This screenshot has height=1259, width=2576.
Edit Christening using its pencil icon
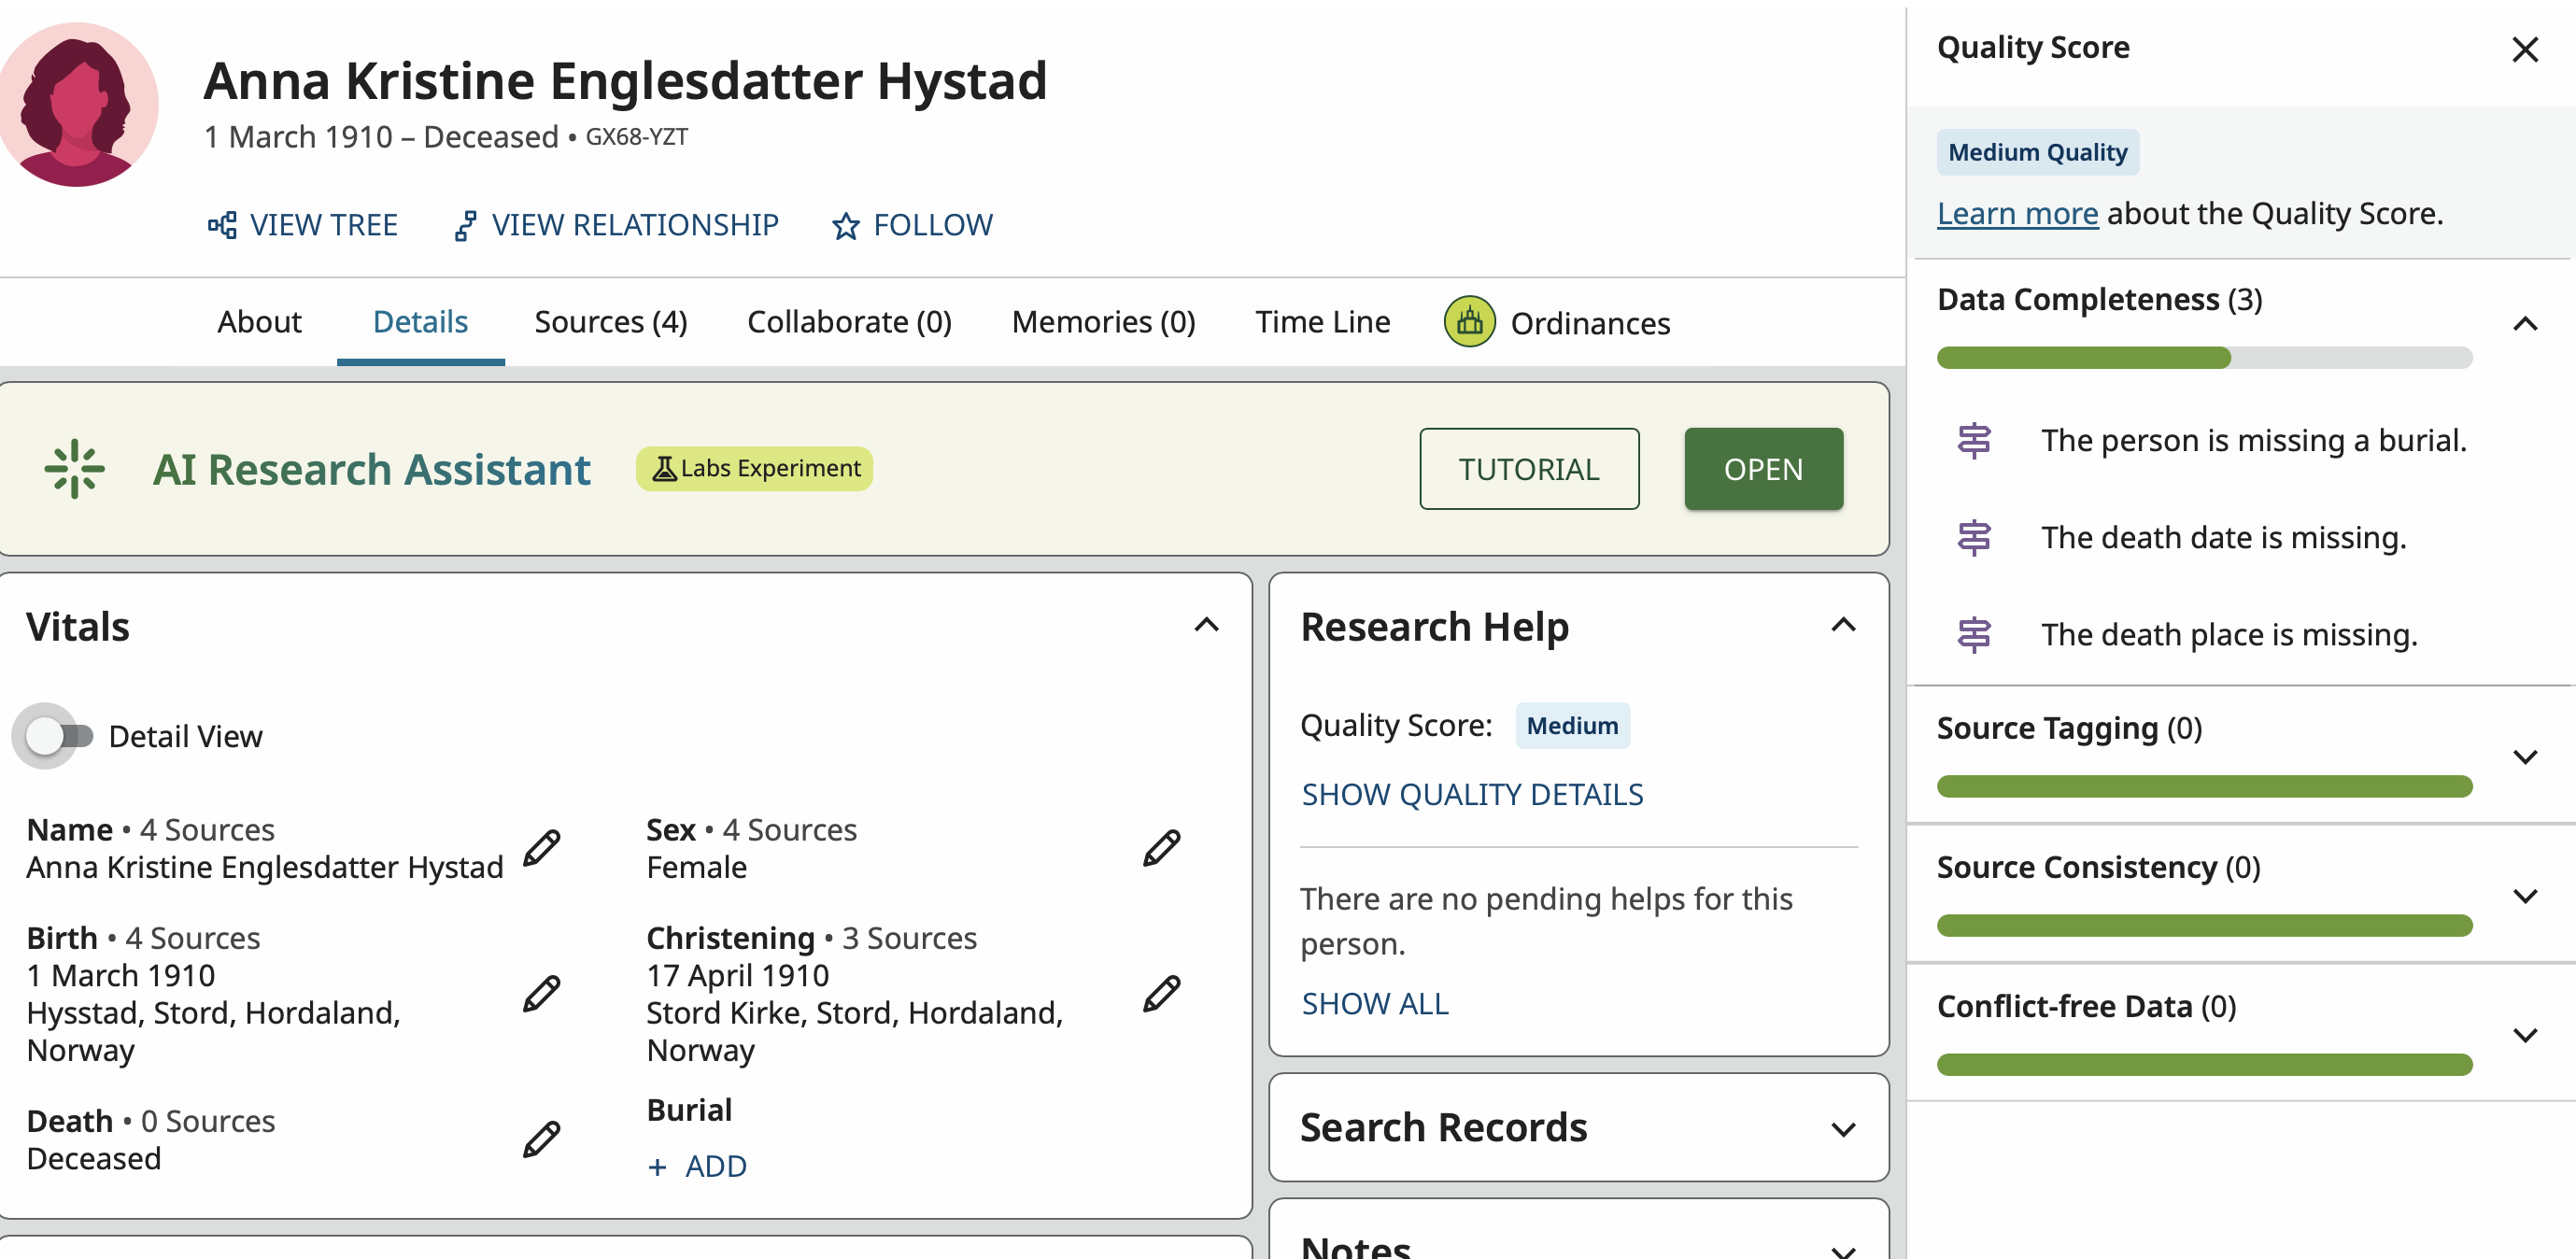[x=1161, y=994]
